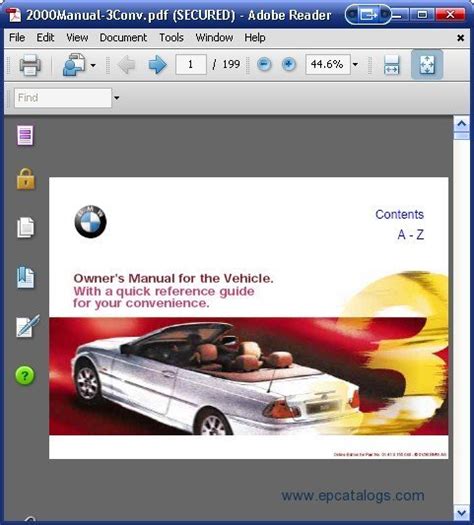Open the View menu
474x525 pixels.
tap(77, 38)
